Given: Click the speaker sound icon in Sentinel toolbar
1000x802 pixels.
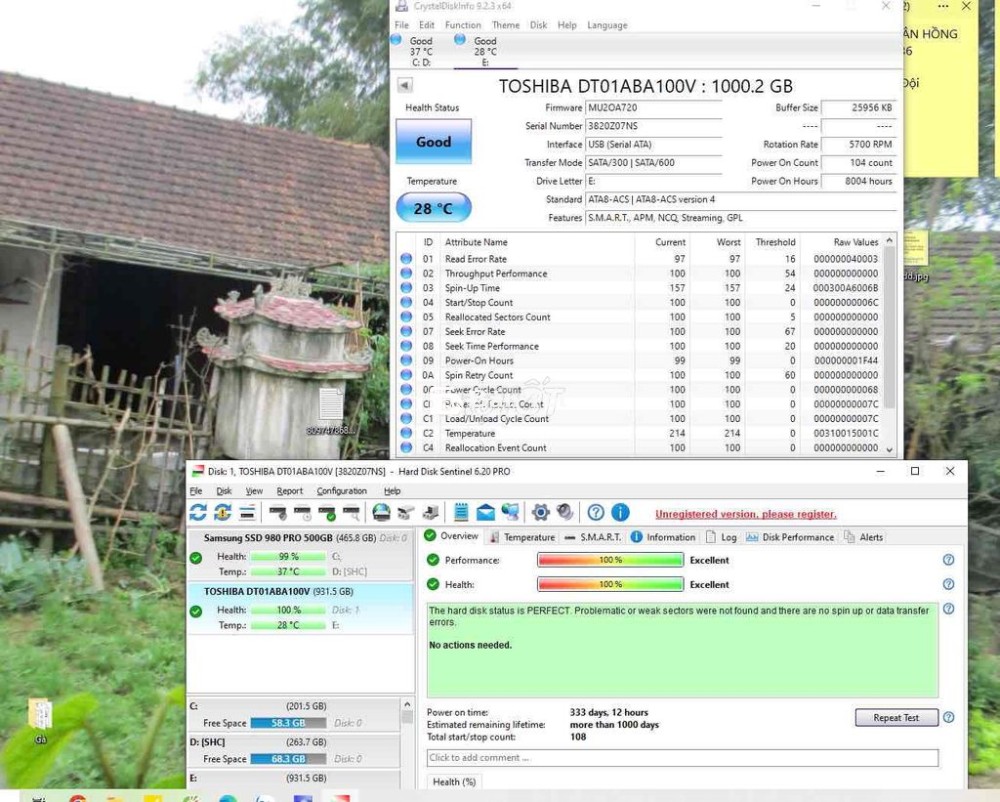Looking at the screenshot, I should pos(565,512).
